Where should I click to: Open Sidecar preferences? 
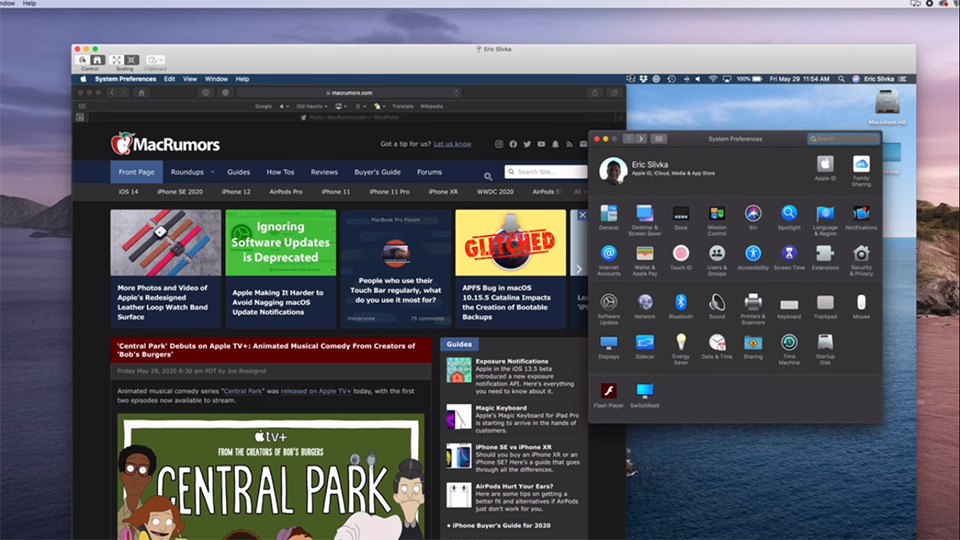(x=645, y=346)
